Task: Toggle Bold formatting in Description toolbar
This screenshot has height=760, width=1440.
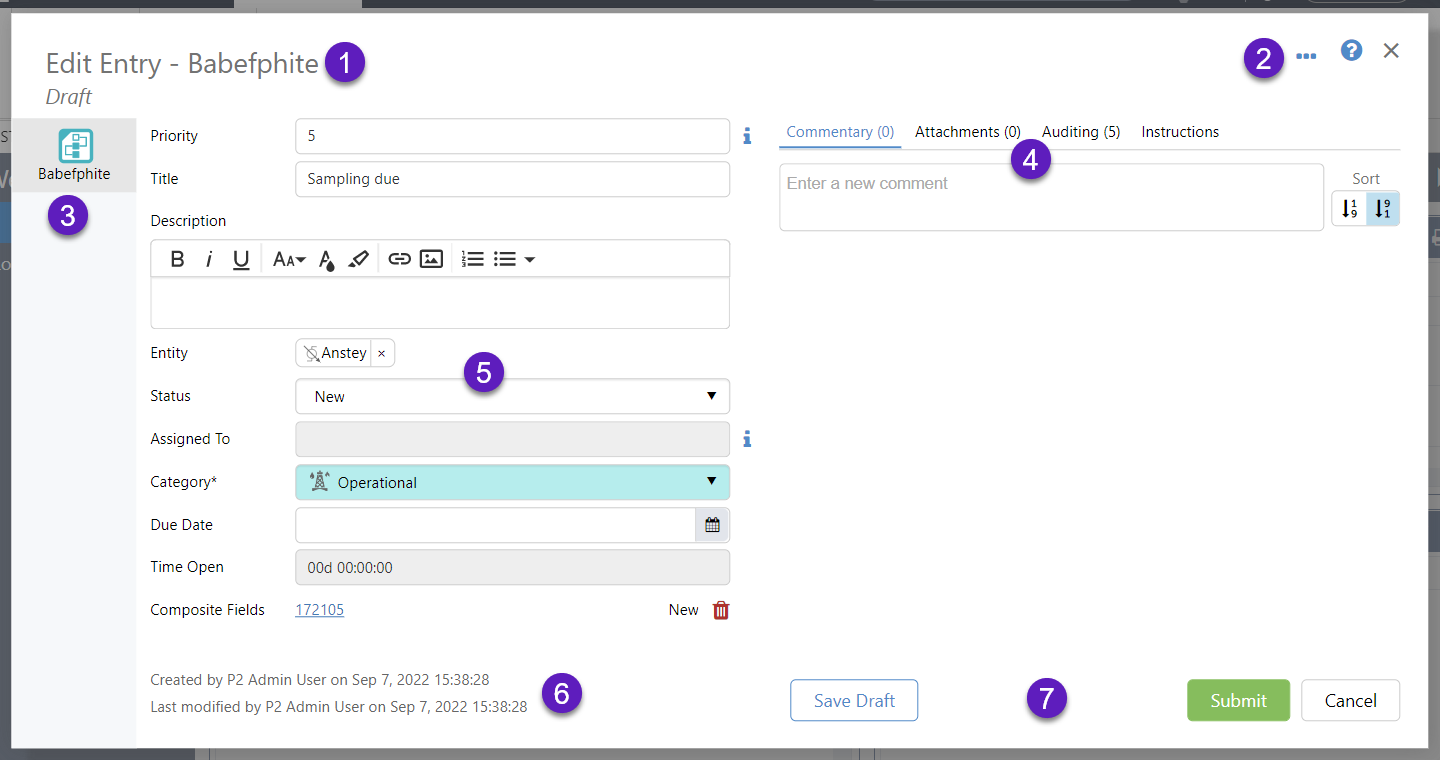Action: coord(177,259)
